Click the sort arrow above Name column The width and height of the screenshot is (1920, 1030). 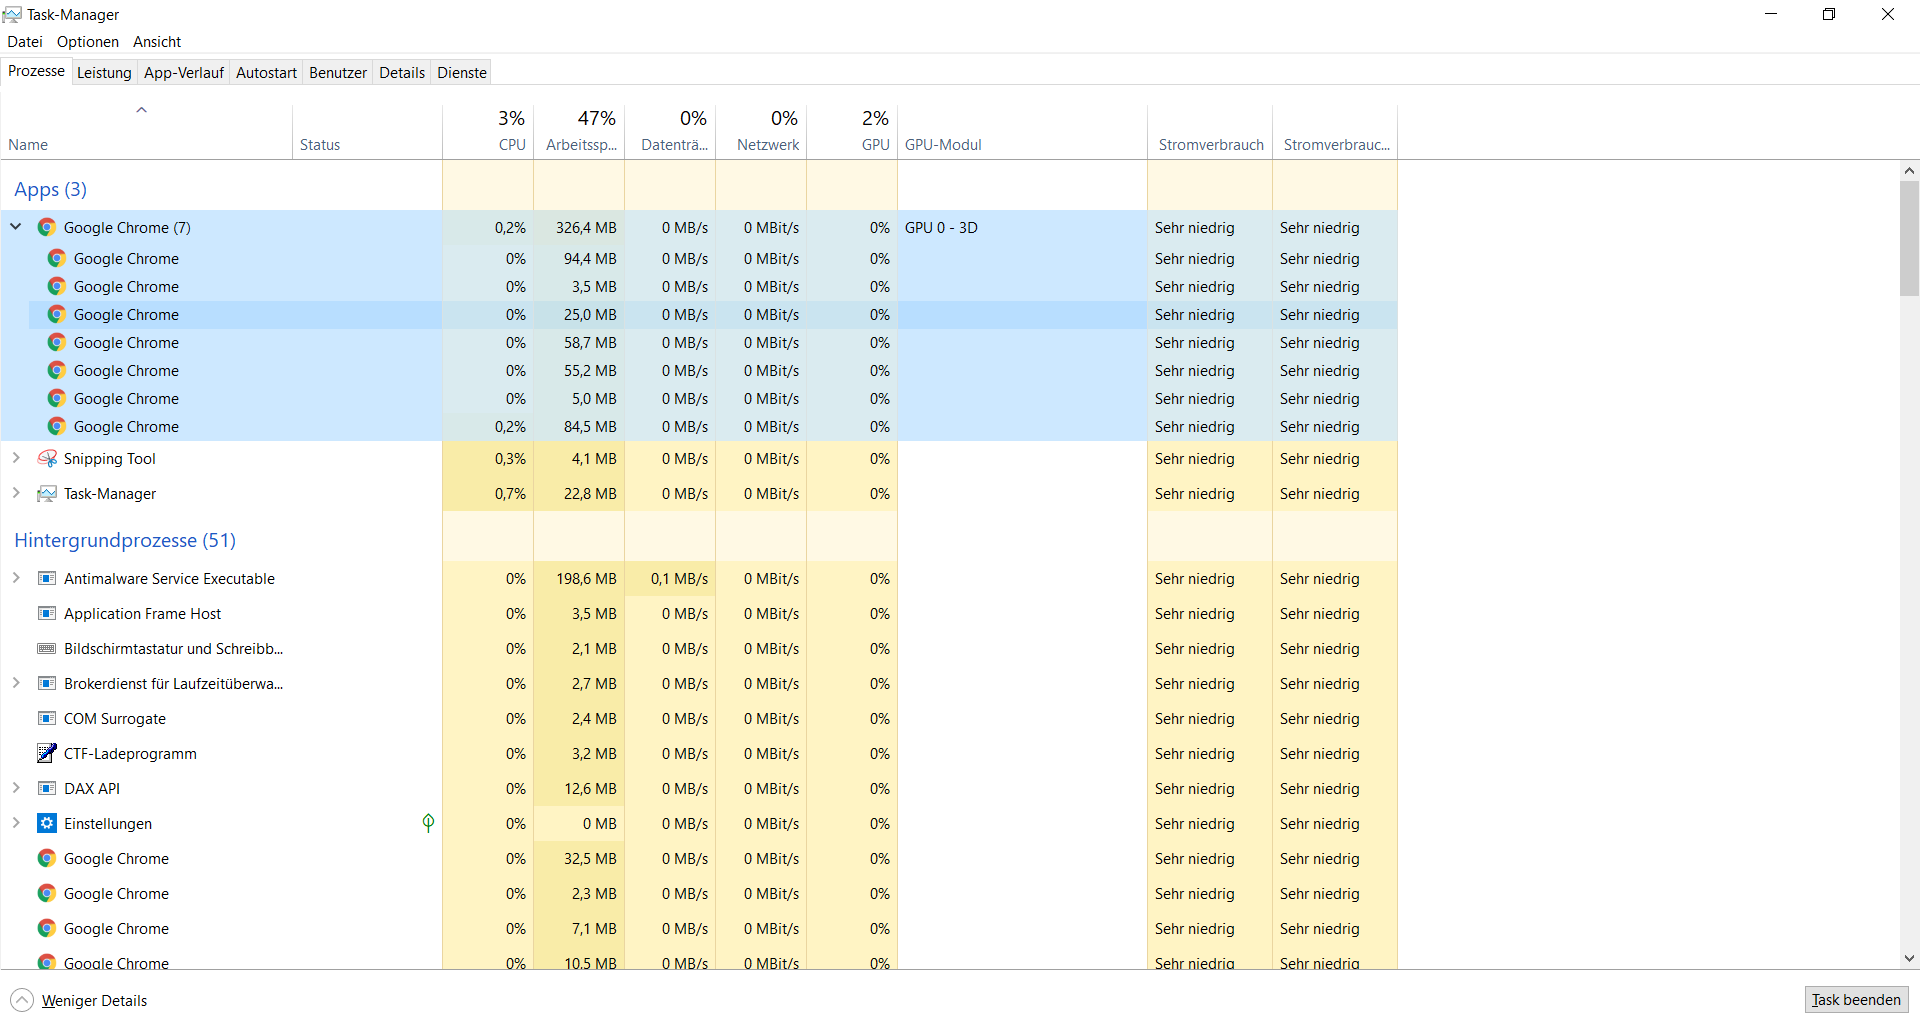coord(142,110)
